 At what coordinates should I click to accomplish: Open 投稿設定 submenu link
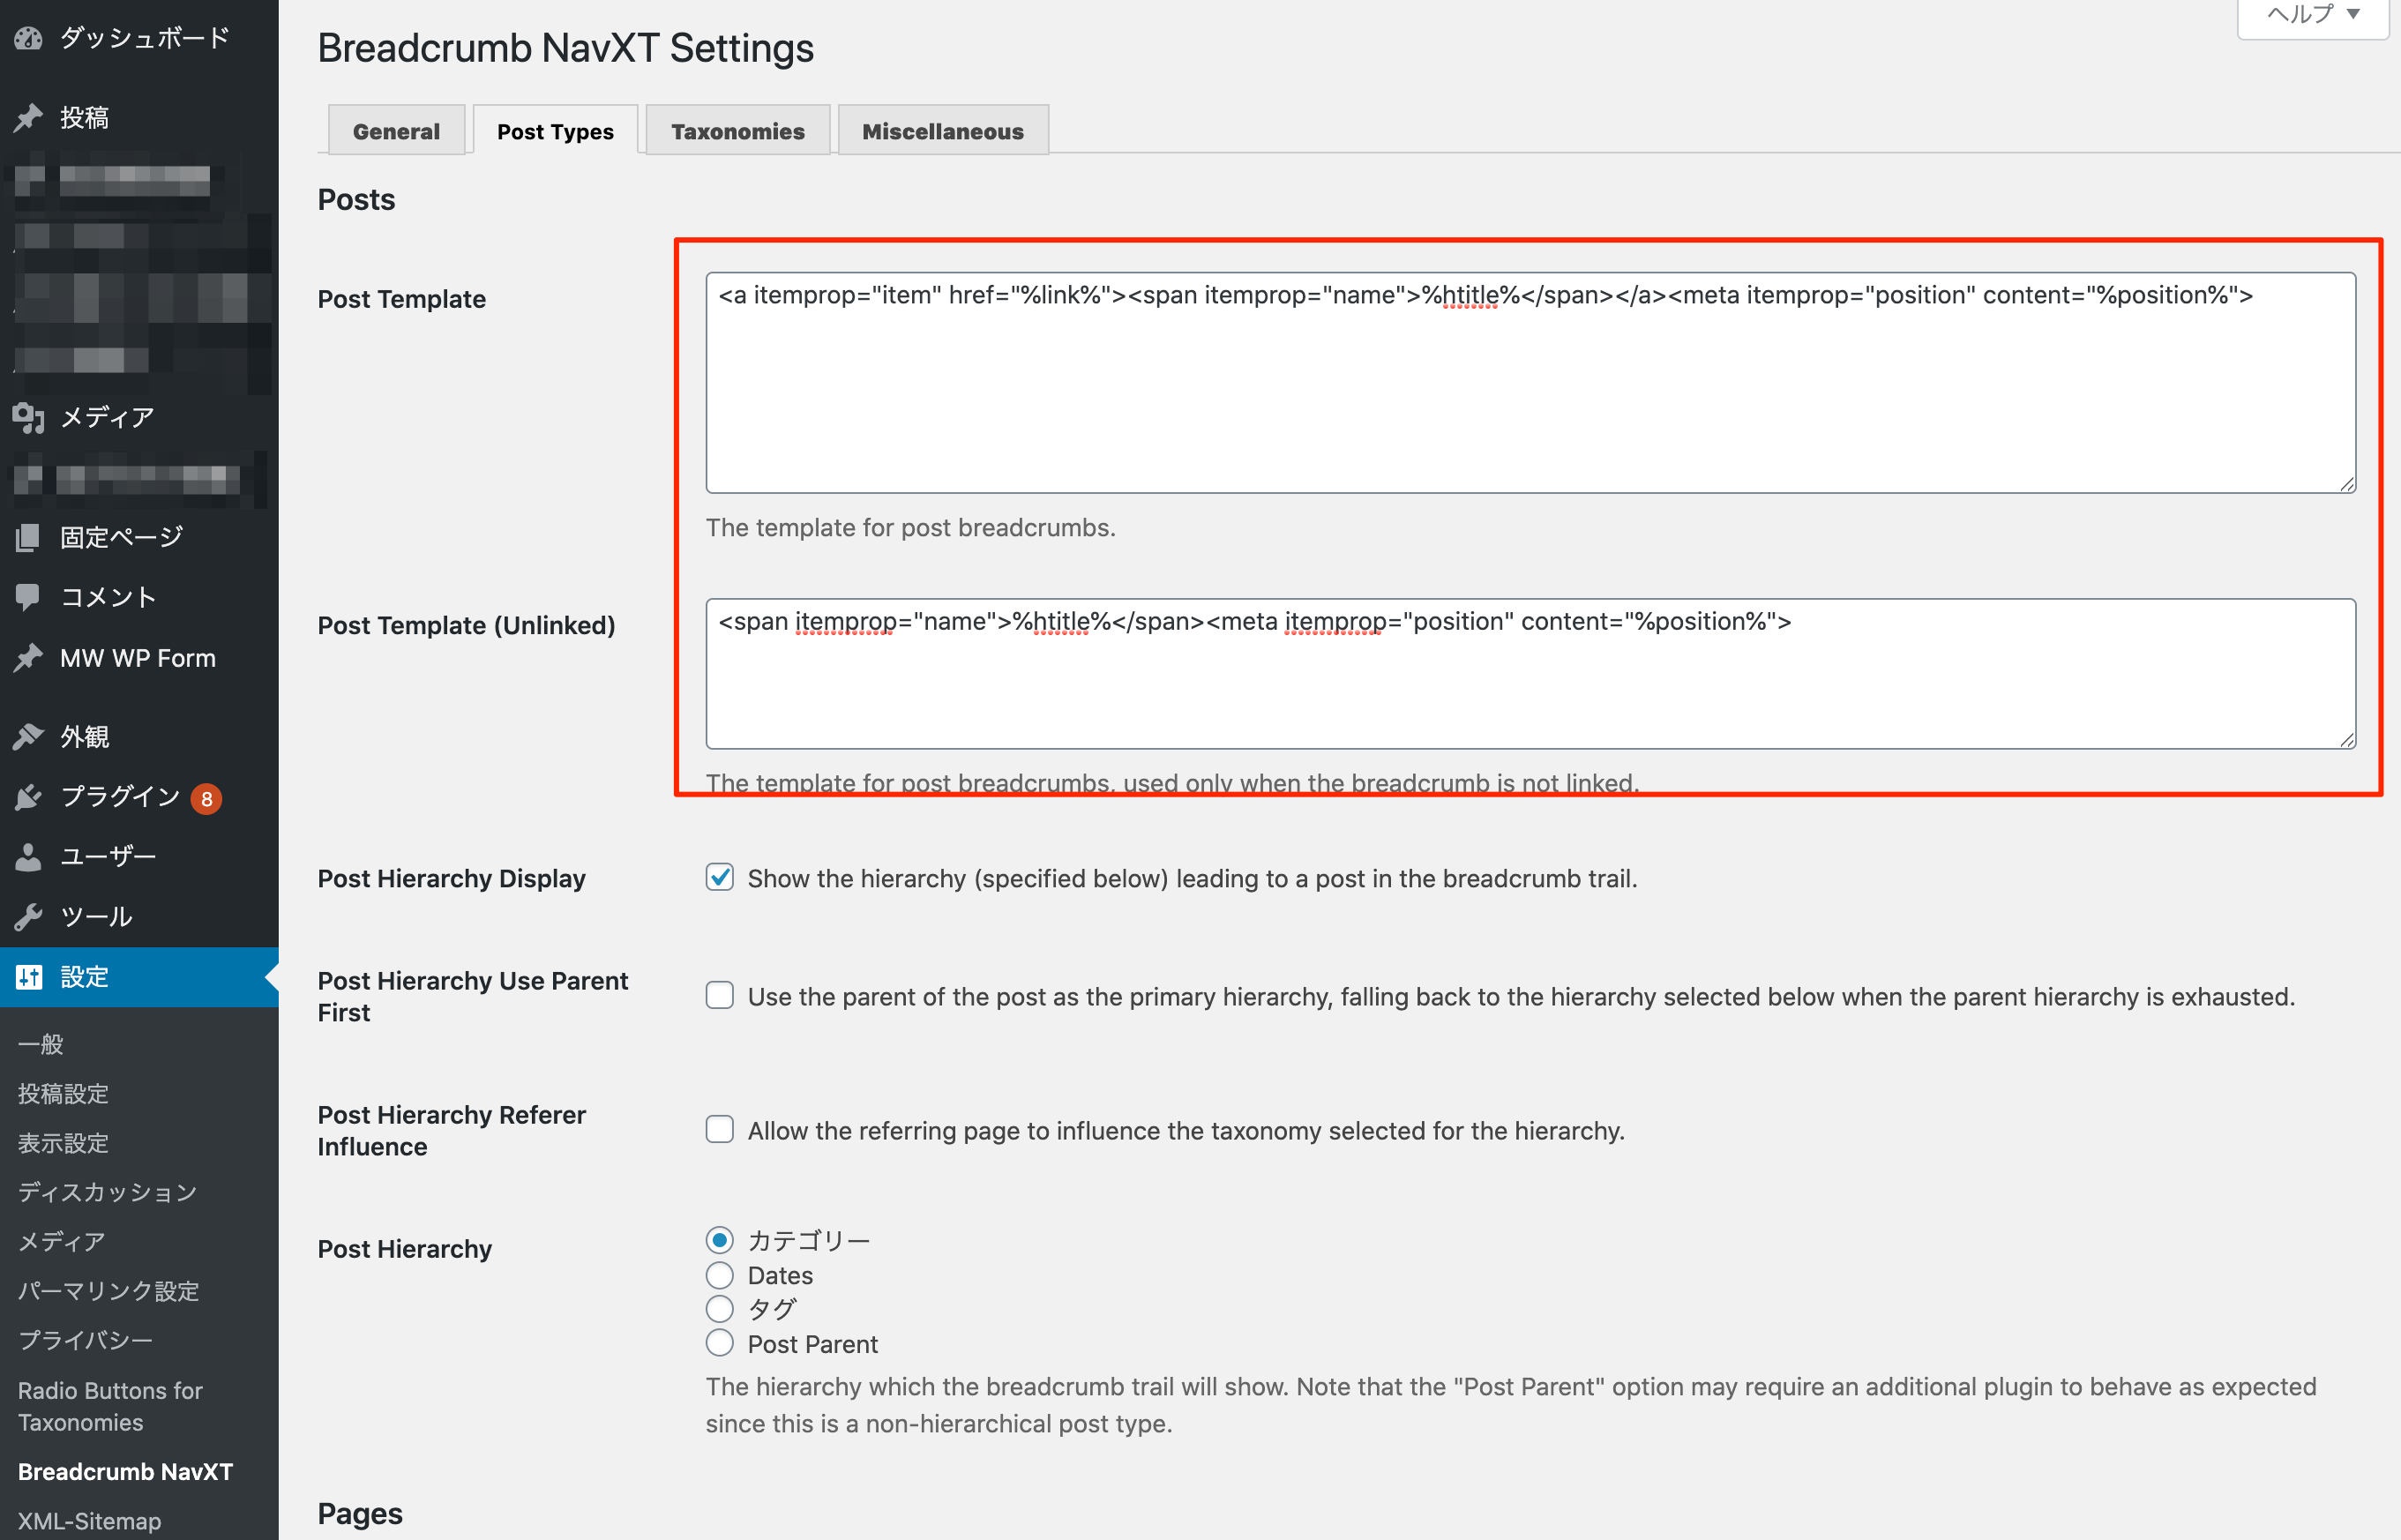coord(63,1094)
